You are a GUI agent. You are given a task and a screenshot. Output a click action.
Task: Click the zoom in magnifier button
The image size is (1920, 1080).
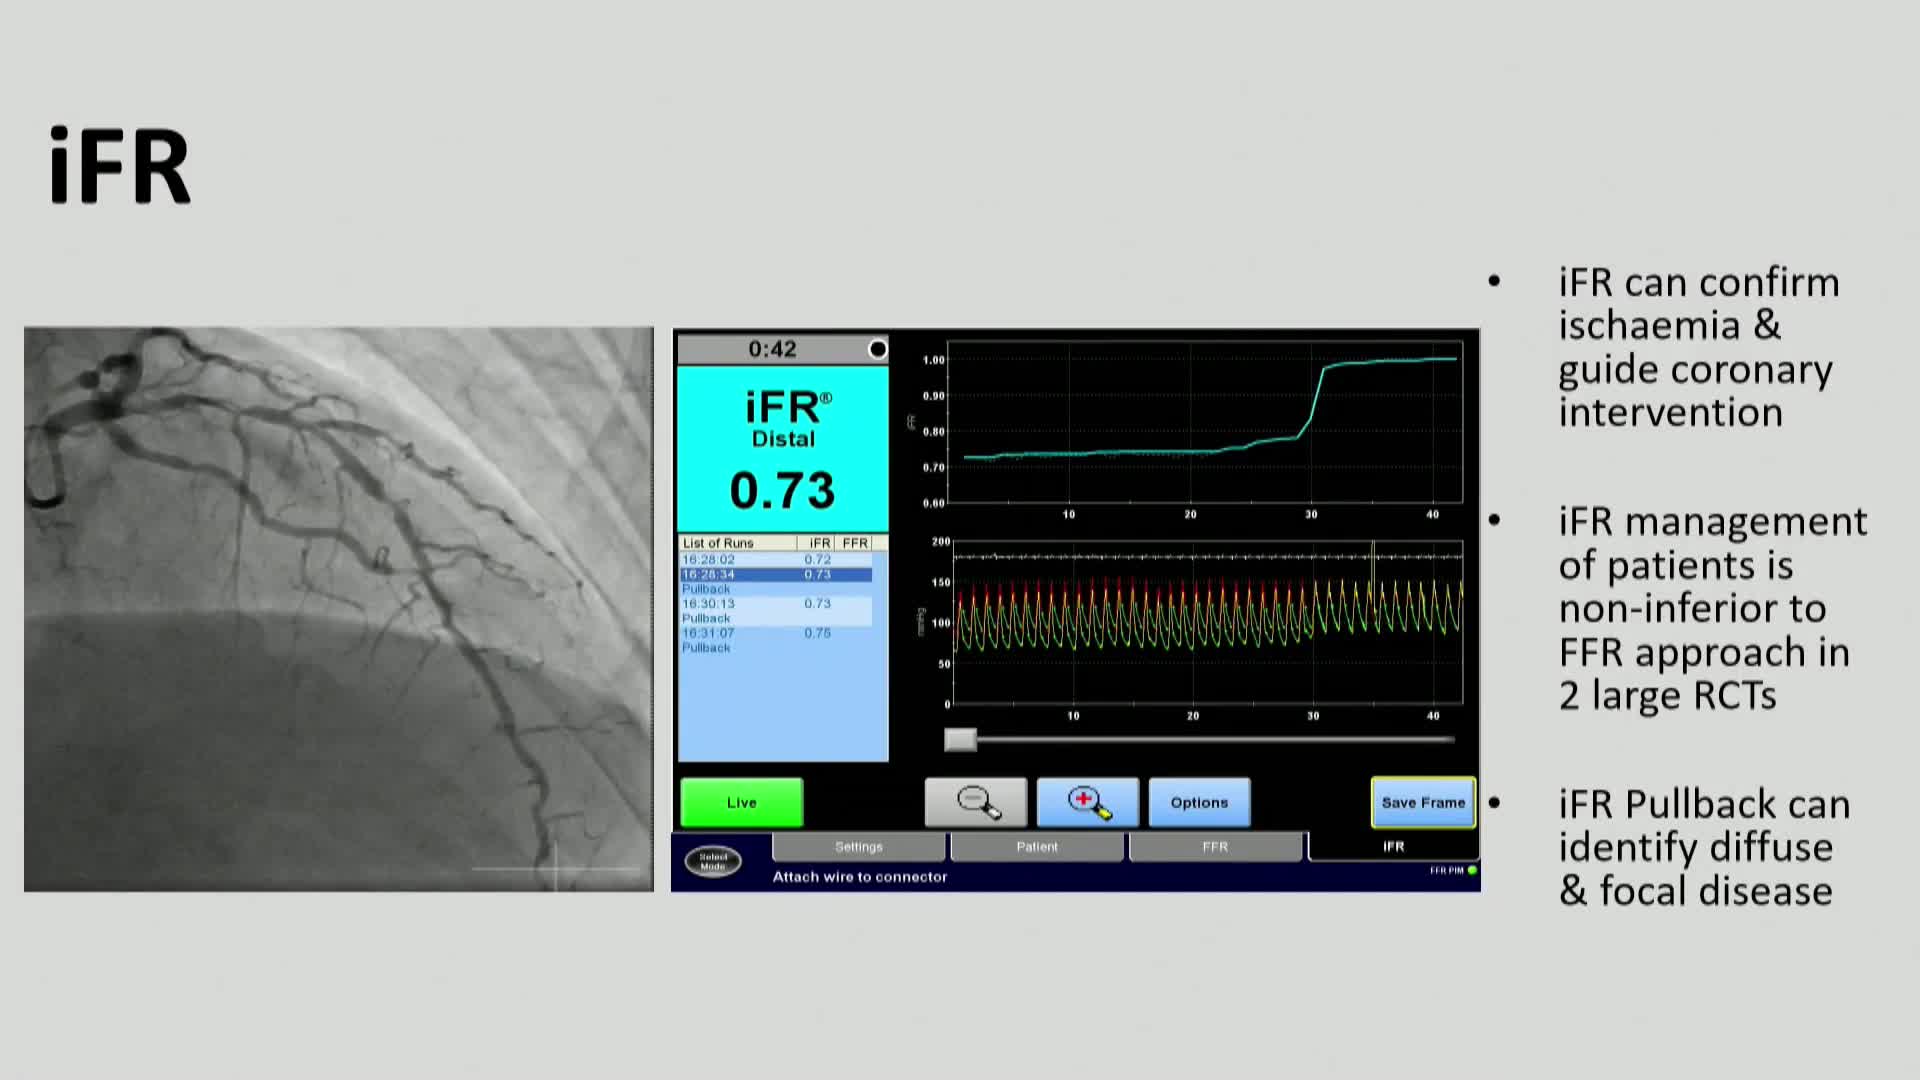tap(1087, 802)
